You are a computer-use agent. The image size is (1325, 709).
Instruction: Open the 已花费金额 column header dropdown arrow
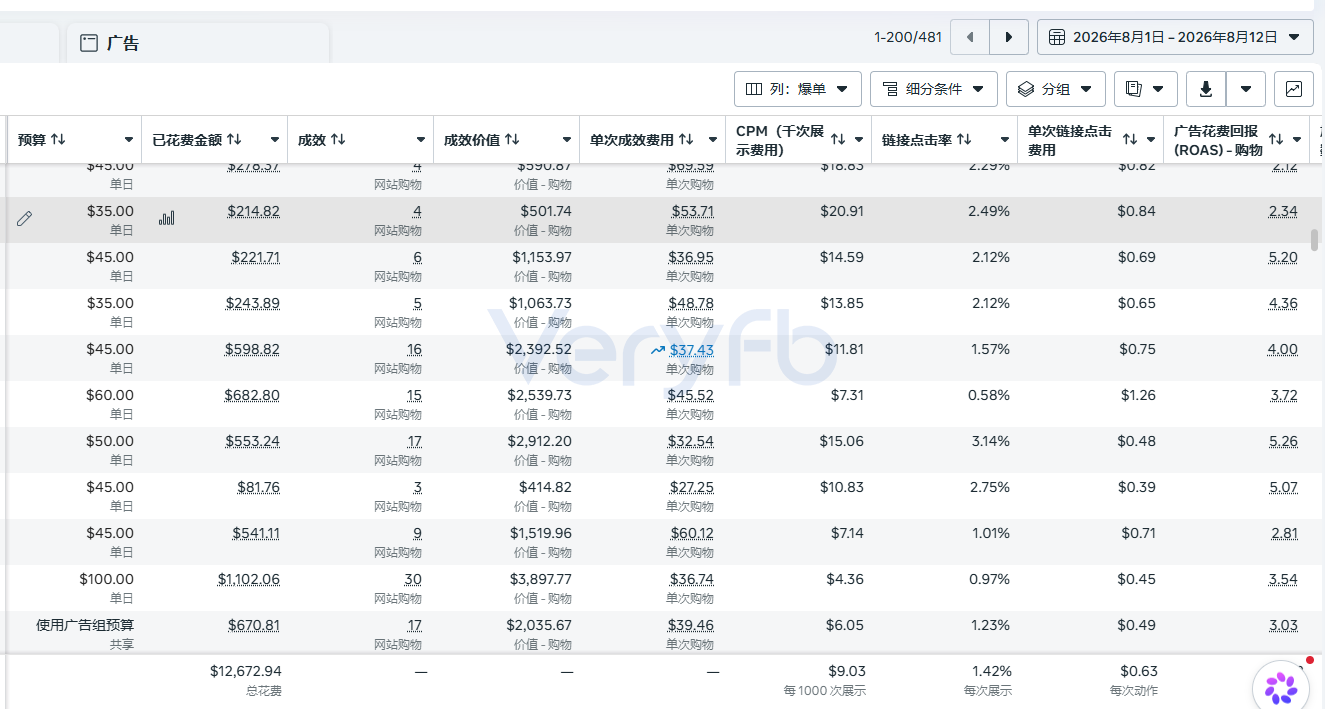point(275,140)
